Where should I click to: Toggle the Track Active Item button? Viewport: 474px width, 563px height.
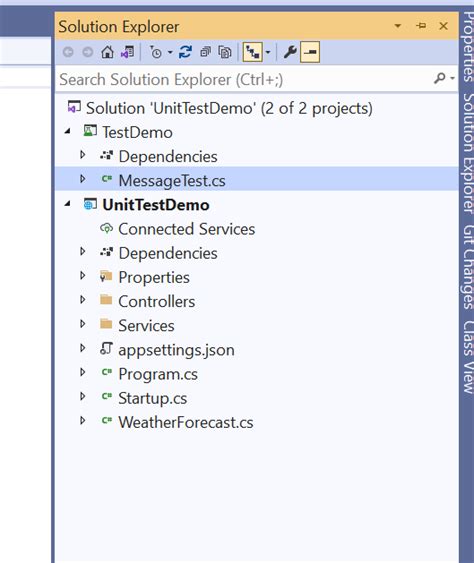pos(253,52)
